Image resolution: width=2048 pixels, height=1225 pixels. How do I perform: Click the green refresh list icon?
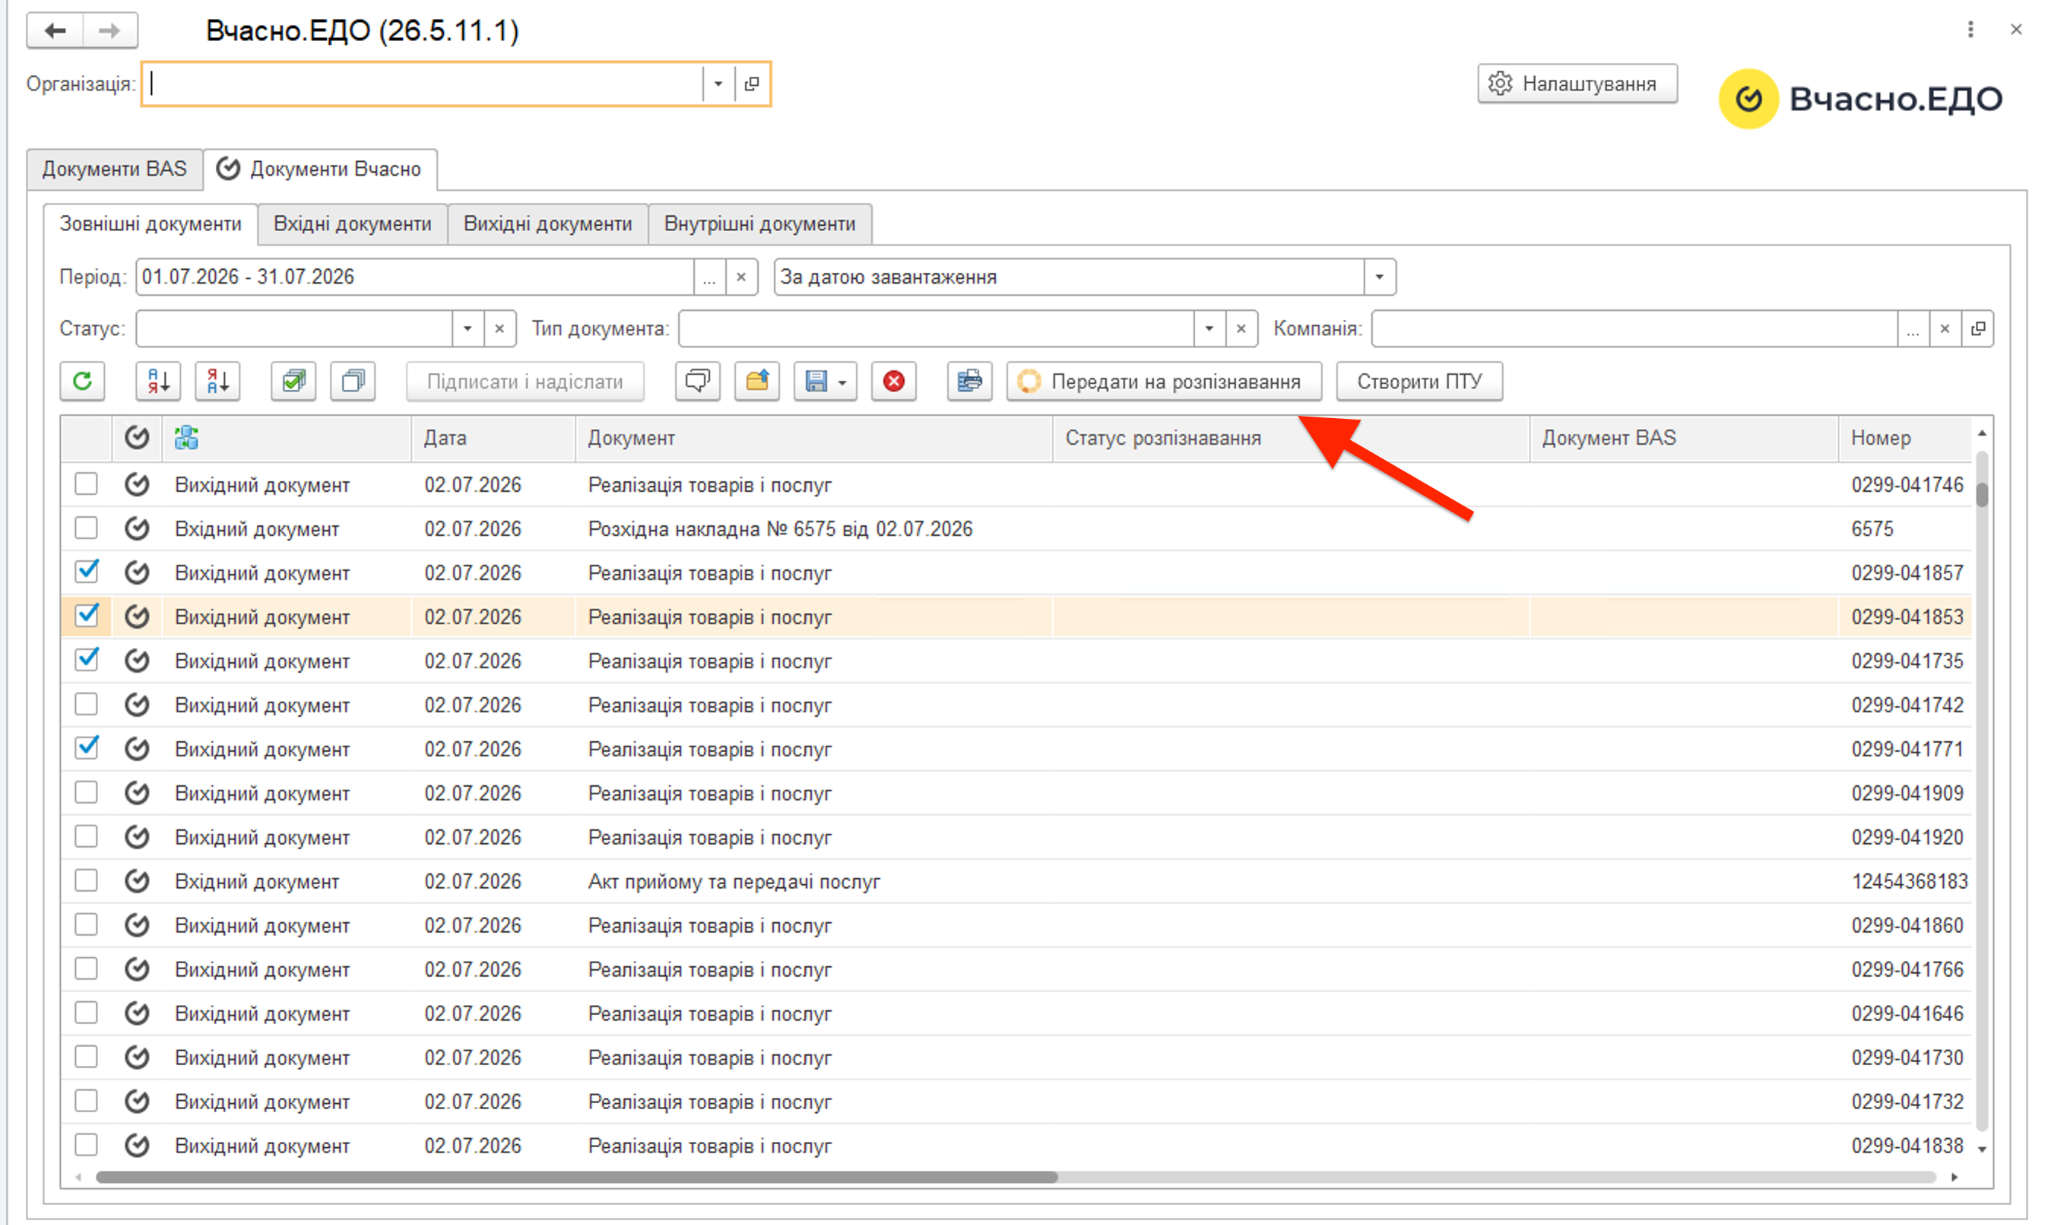pyautogui.click(x=83, y=381)
